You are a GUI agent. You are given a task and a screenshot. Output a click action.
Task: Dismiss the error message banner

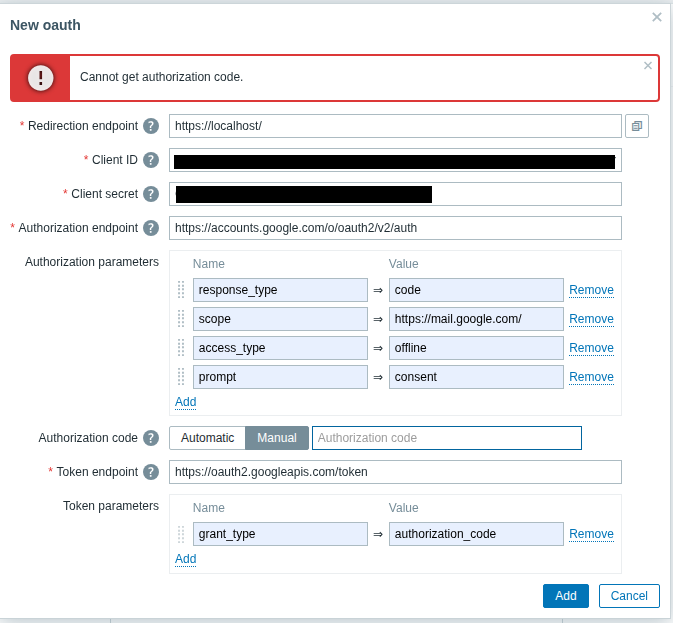coord(648,66)
